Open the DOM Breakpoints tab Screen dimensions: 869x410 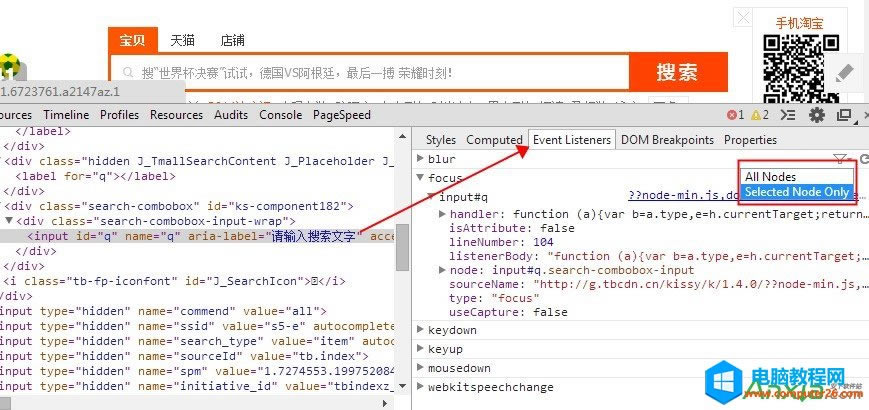[667, 140]
